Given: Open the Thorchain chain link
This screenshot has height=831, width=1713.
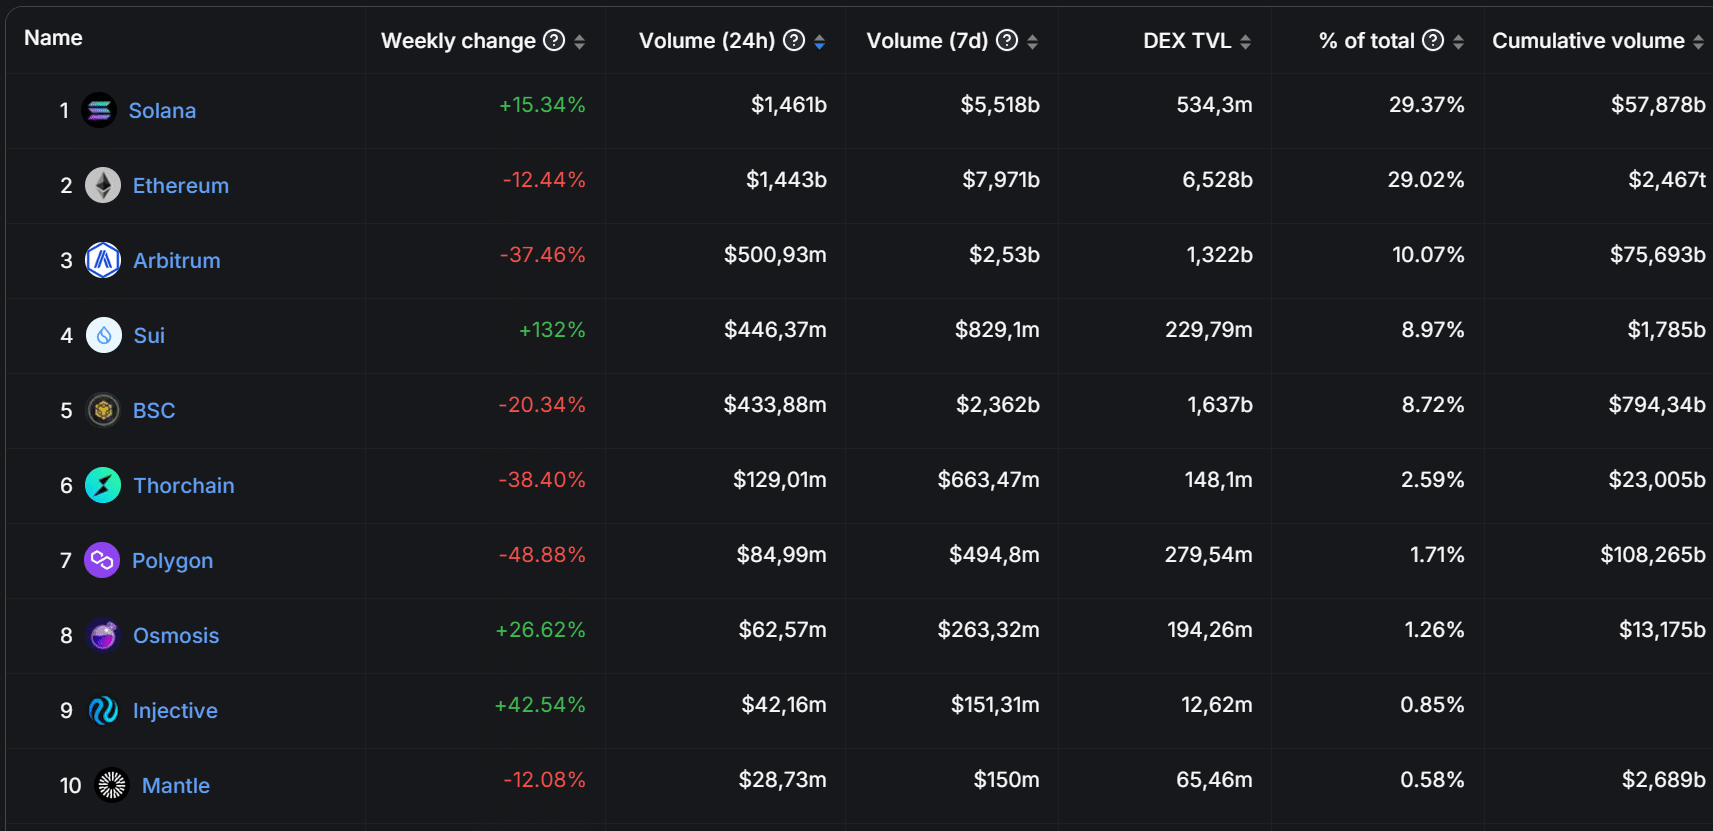Looking at the screenshot, I should coord(184,485).
